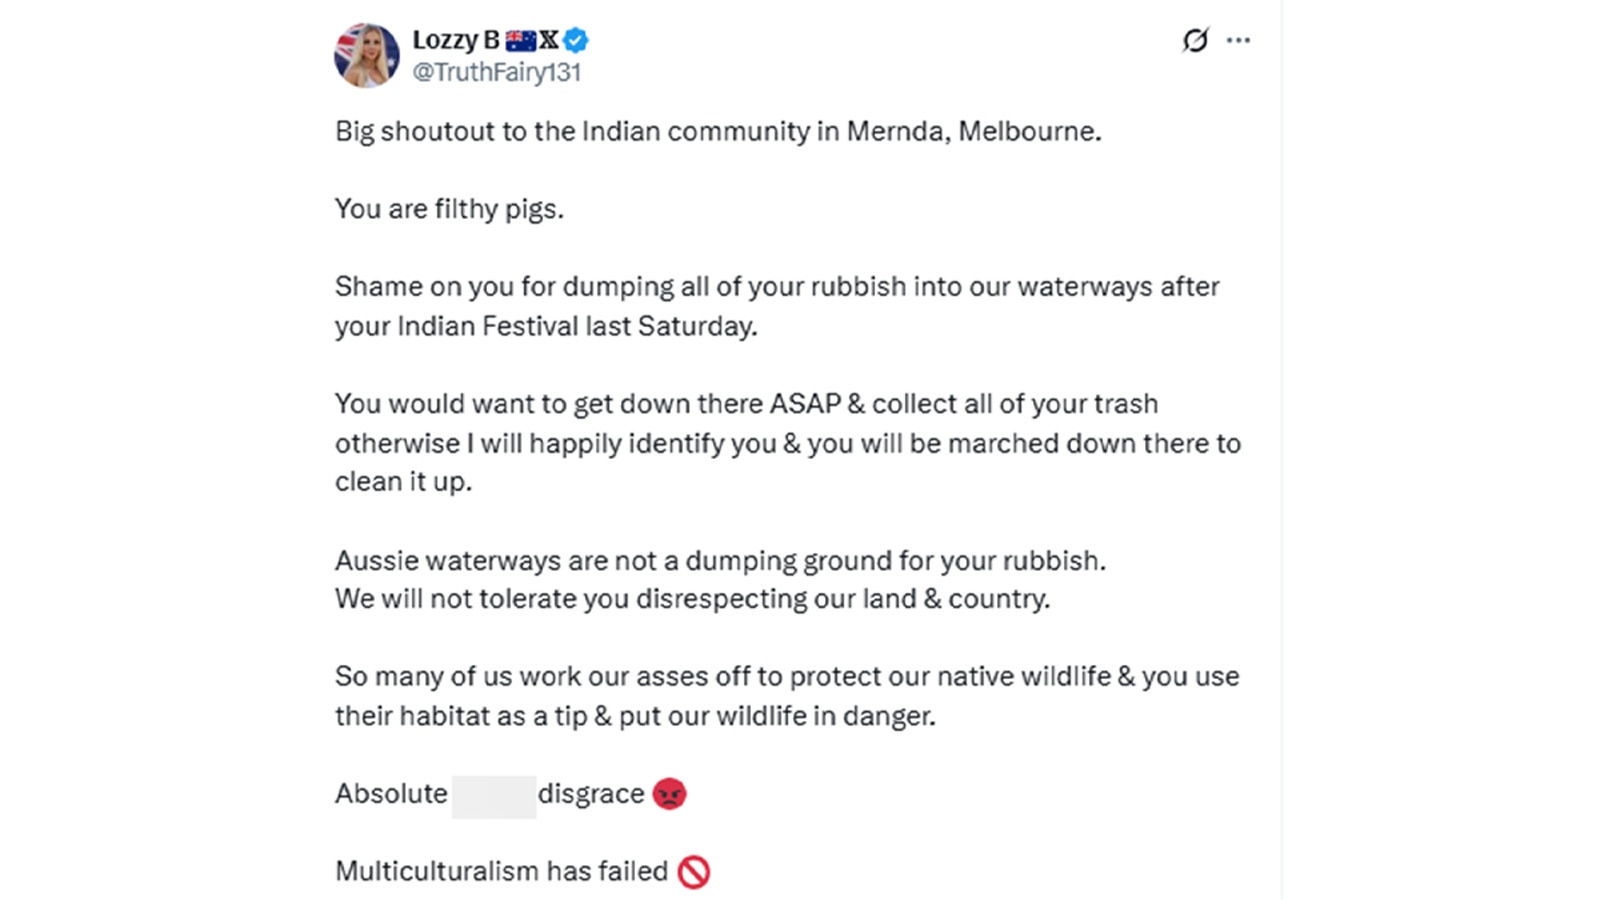Click the red prohibited sign emoji
Viewport: 1600px width, 900px height.
click(693, 872)
